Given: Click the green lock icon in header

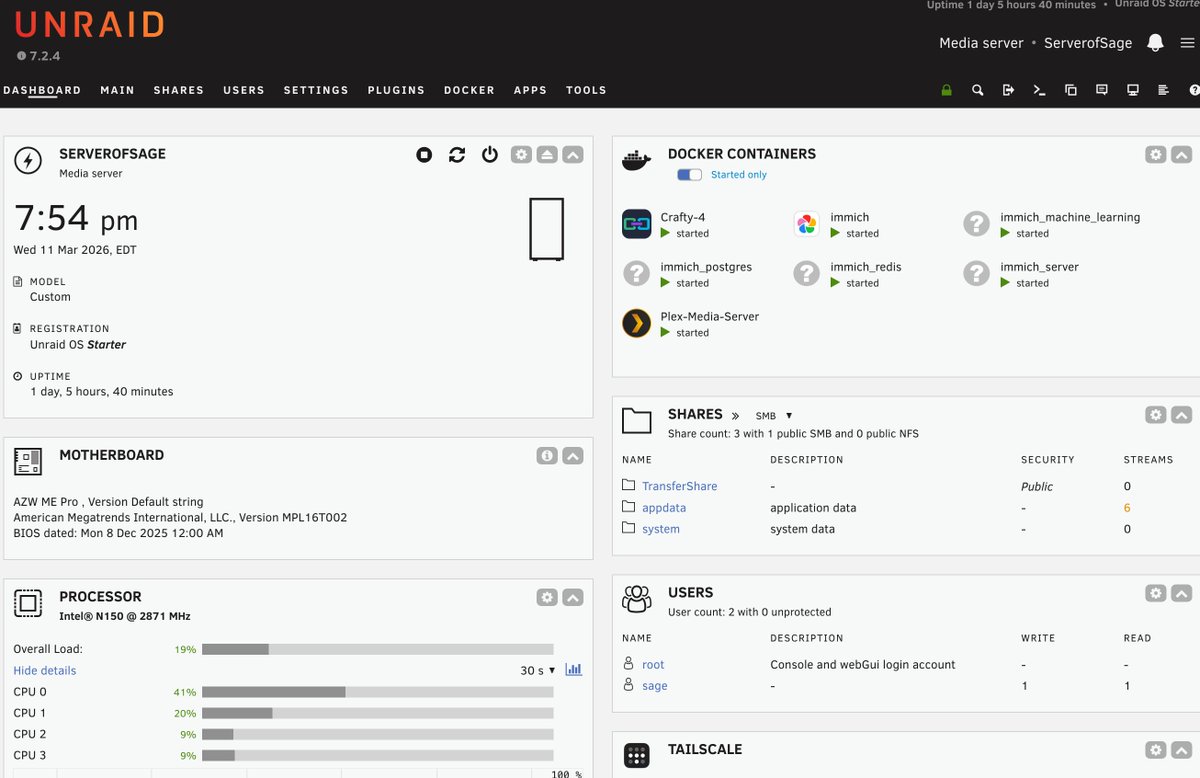Looking at the screenshot, I should click(946, 90).
